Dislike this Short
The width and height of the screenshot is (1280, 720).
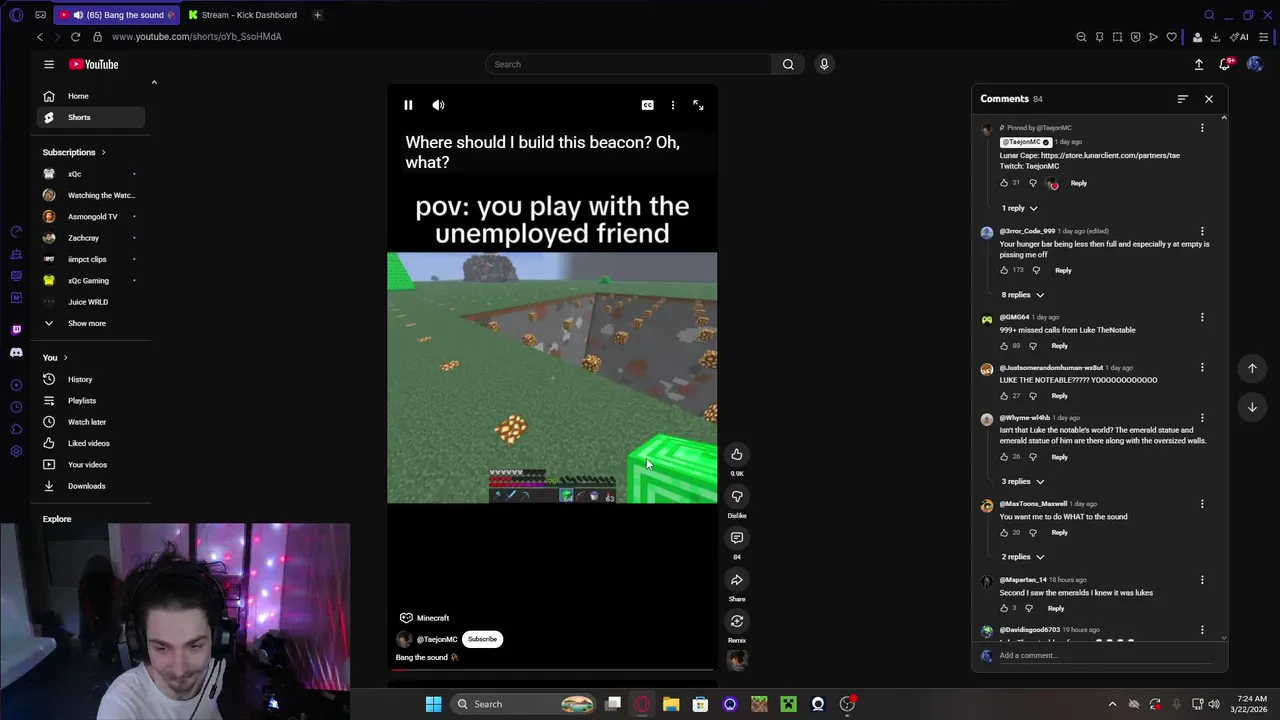pos(737,497)
